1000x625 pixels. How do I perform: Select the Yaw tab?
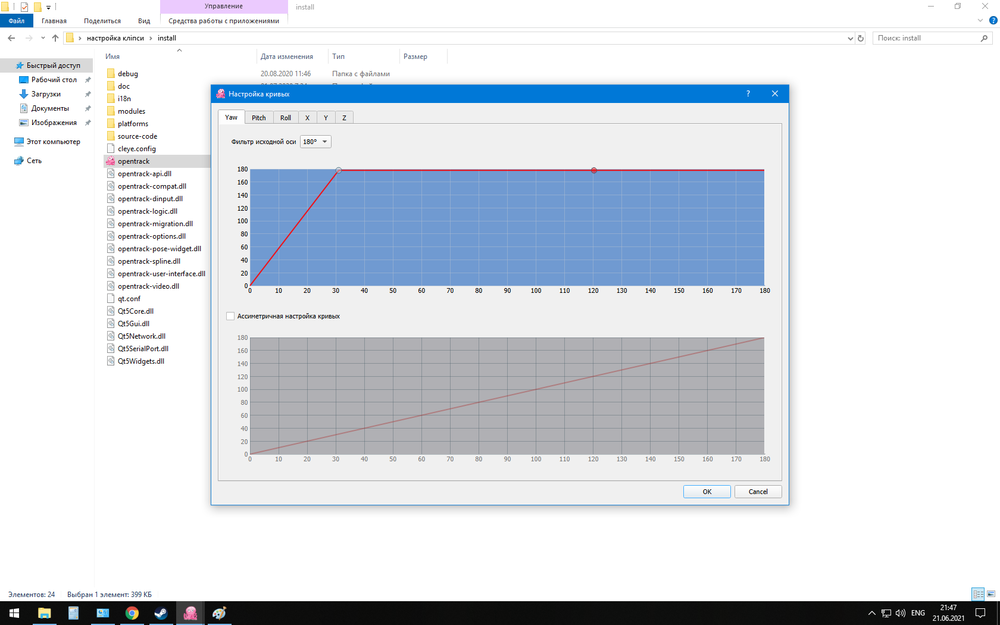[x=231, y=117]
